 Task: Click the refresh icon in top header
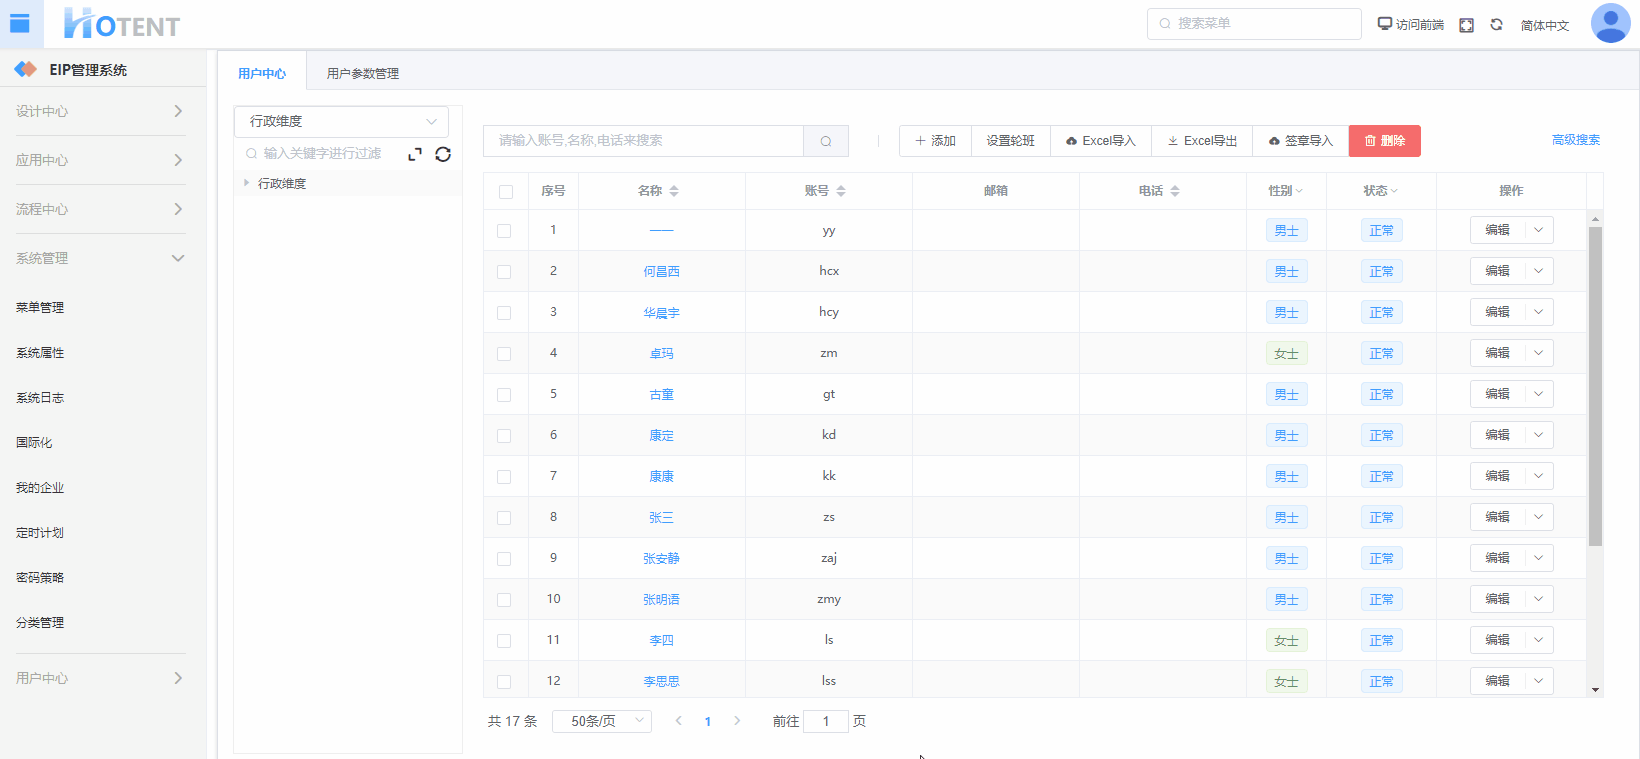pyautogui.click(x=1497, y=25)
